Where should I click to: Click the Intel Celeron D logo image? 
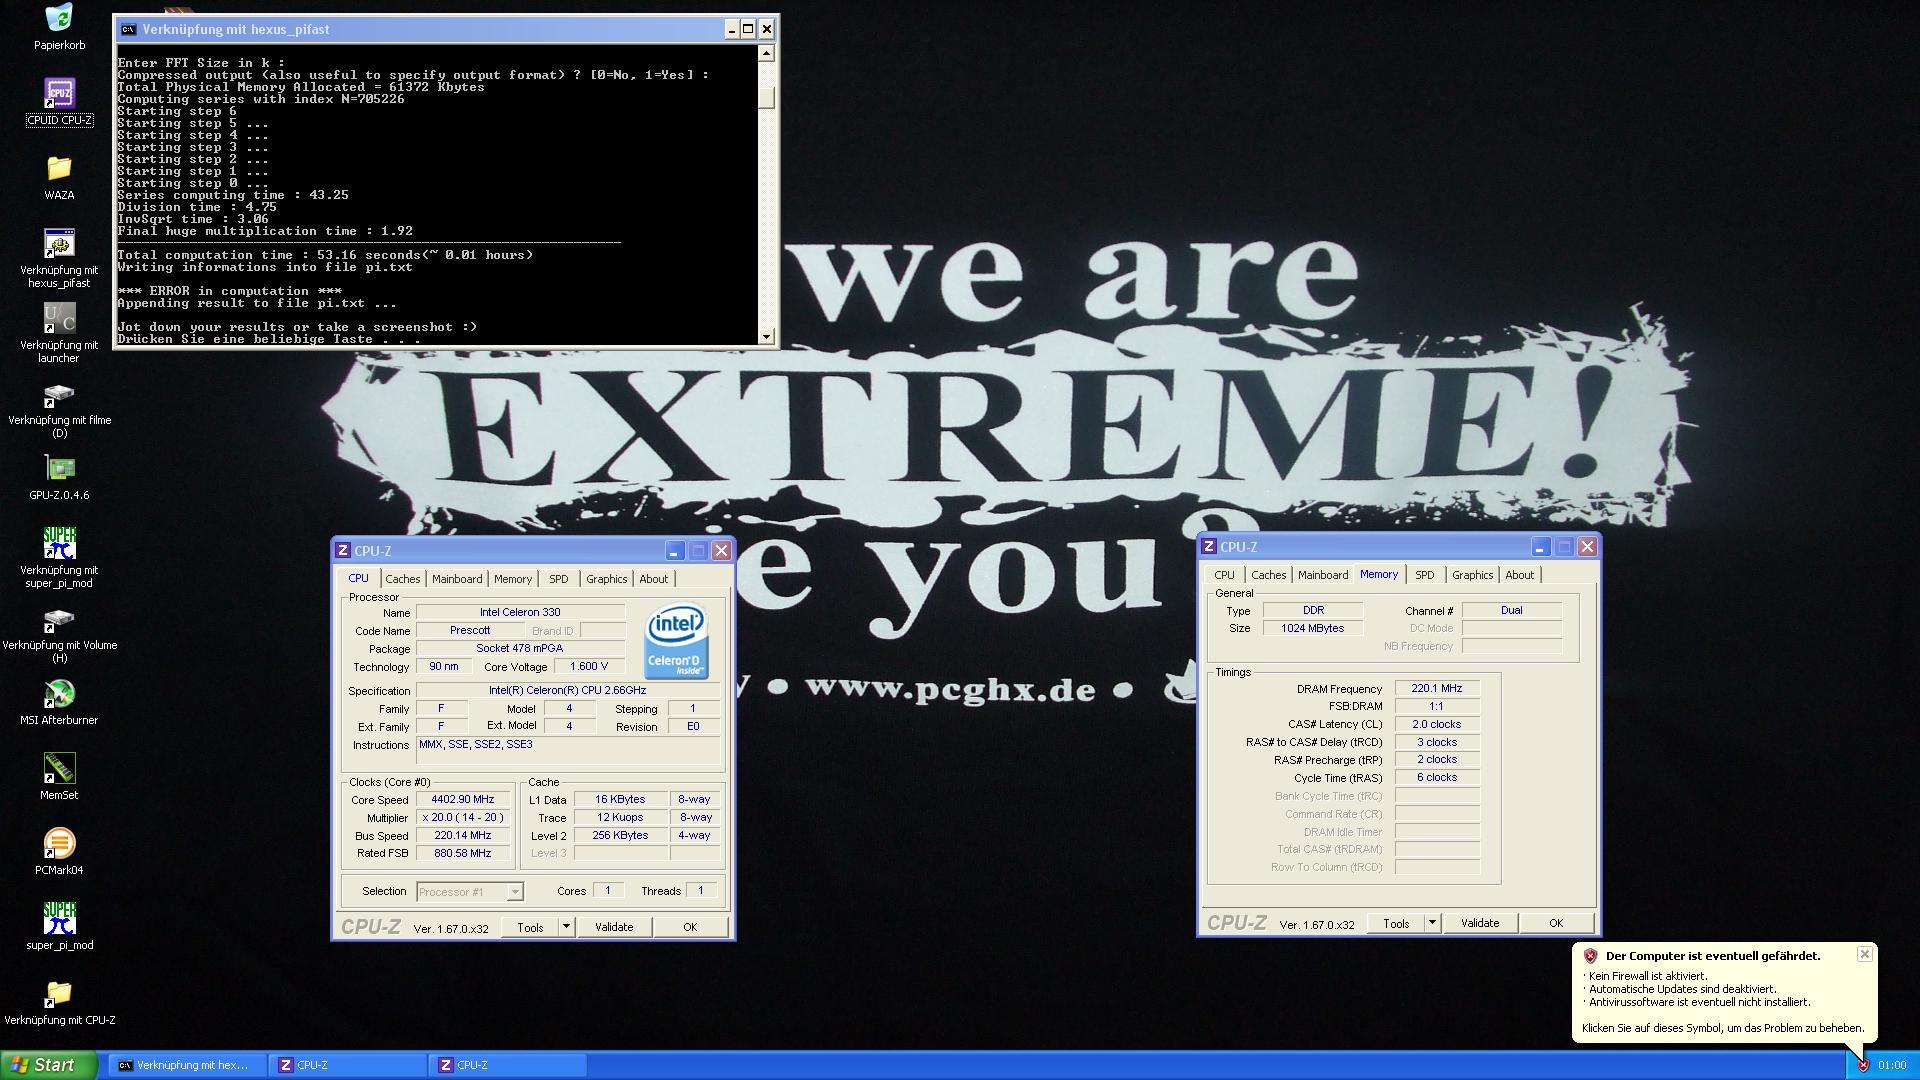point(677,641)
